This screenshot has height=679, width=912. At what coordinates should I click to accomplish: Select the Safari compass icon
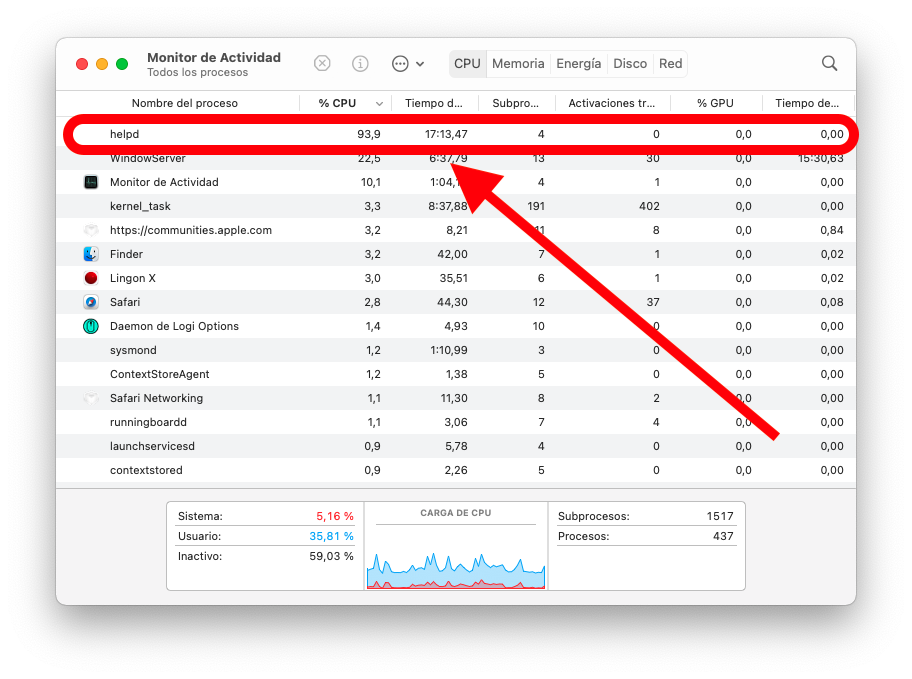(91, 302)
